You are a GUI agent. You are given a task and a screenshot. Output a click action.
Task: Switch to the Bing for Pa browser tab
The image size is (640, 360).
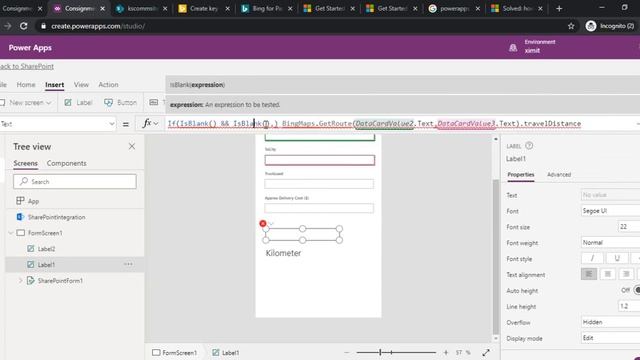266,8
